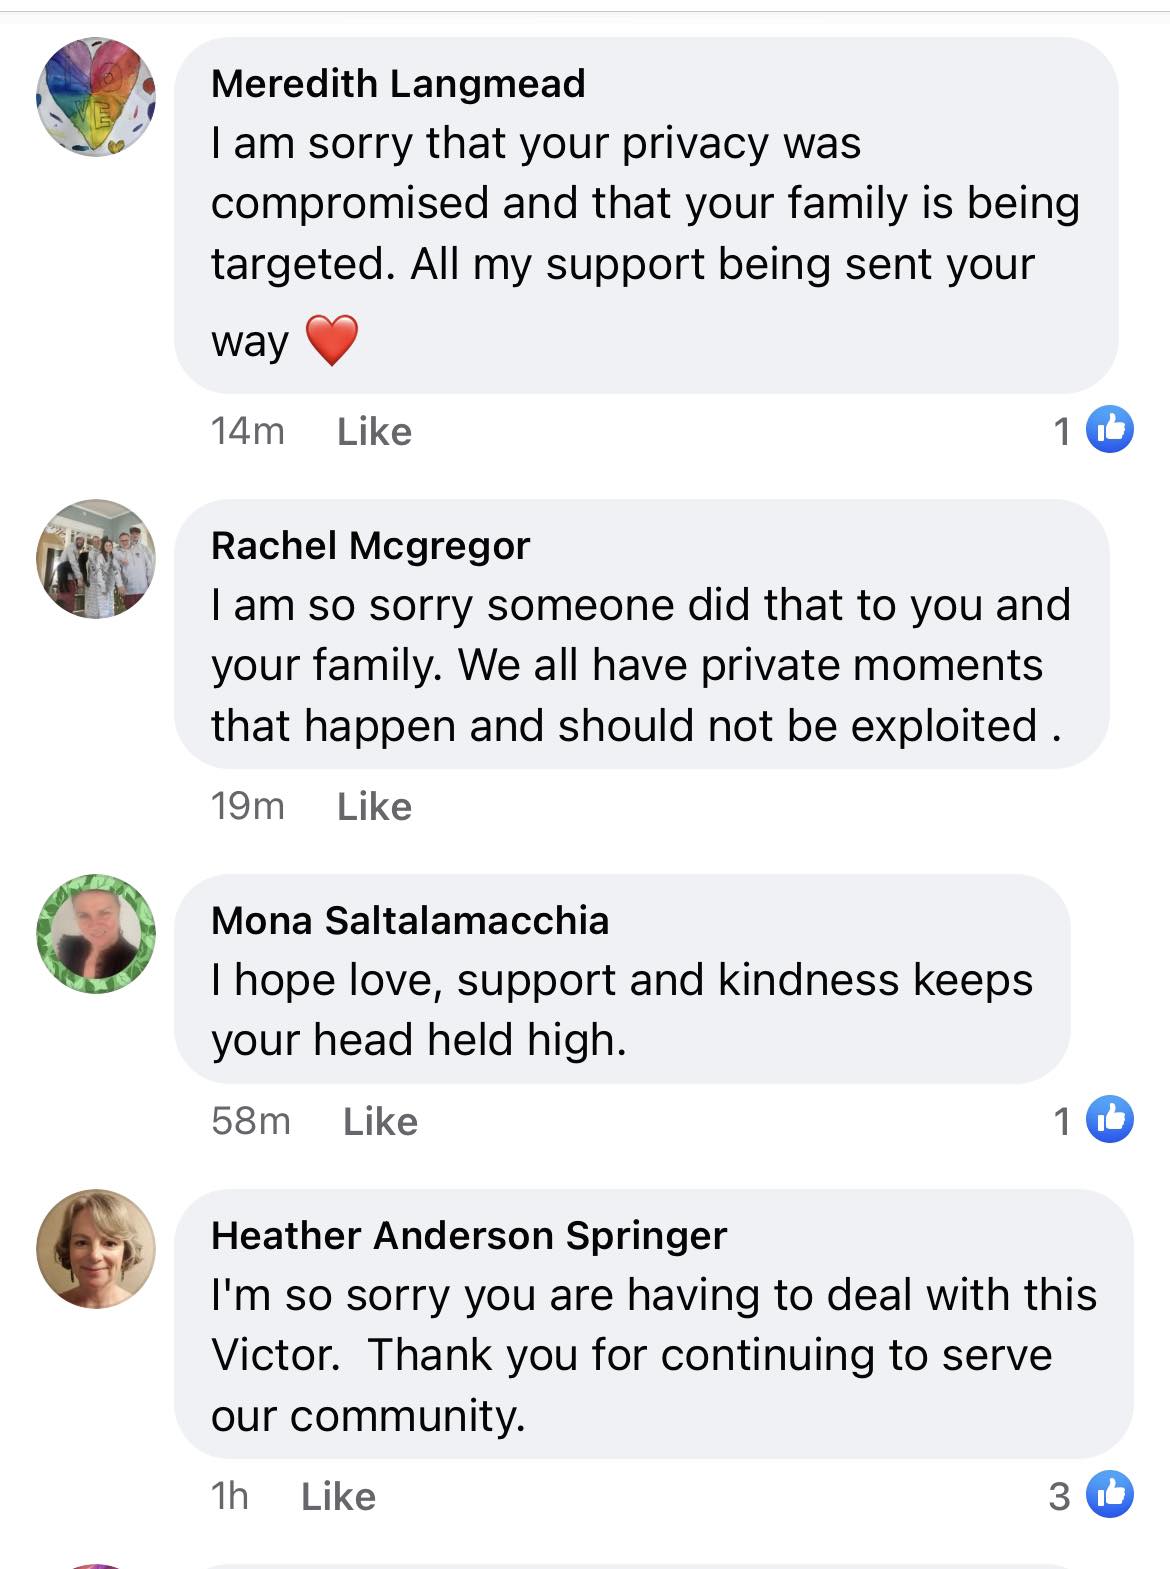Click the thumbs-up reaction icon on Meredith's comment
The height and width of the screenshot is (1569, 1170).
[x=1109, y=430]
